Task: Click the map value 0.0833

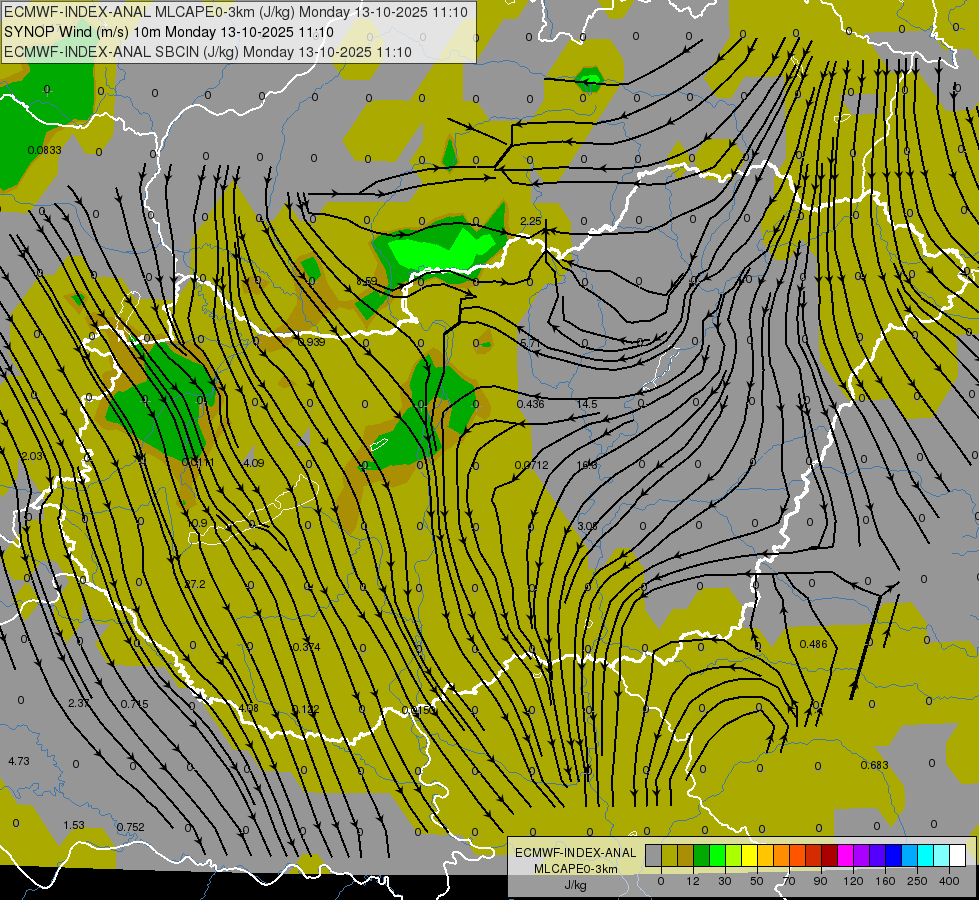Action: [44, 150]
